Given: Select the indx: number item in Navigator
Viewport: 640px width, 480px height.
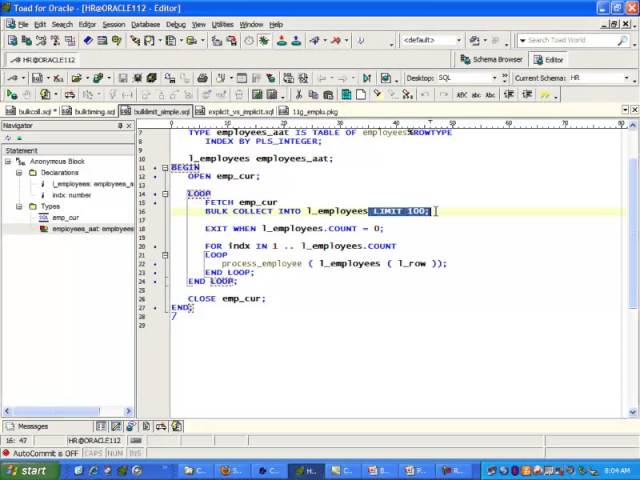Looking at the screenshot, I should 71,196.
